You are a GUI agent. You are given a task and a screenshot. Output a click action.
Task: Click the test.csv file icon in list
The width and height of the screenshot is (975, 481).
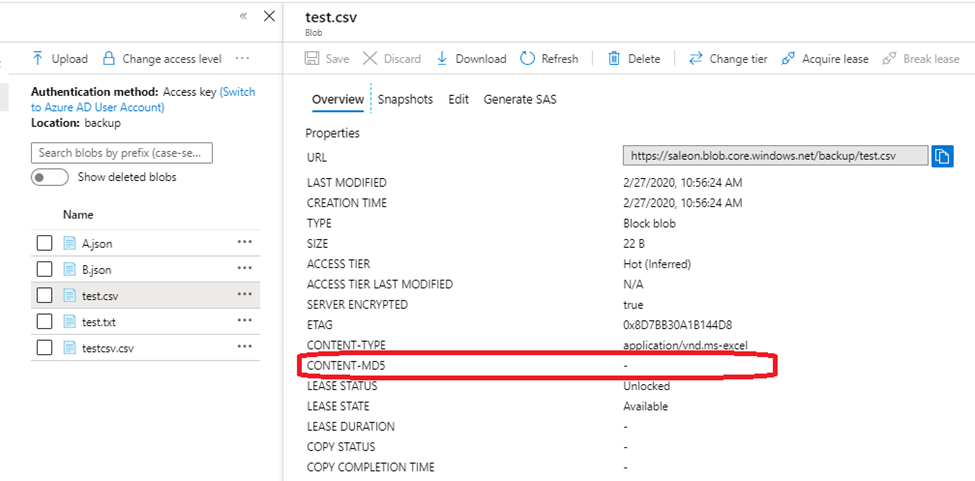[x=70, y=296]
